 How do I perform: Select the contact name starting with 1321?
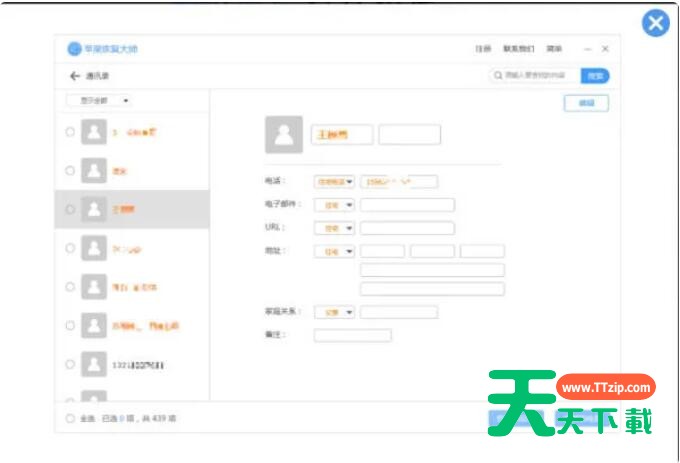click(138, 365)
